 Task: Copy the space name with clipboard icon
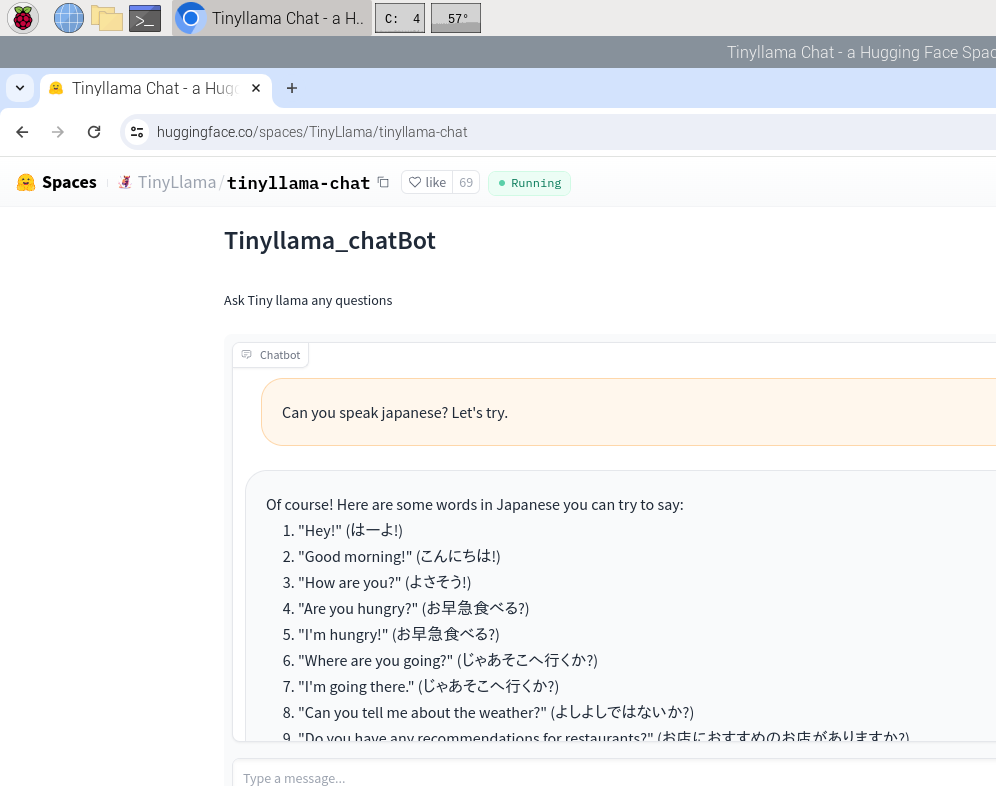point(383,182)
